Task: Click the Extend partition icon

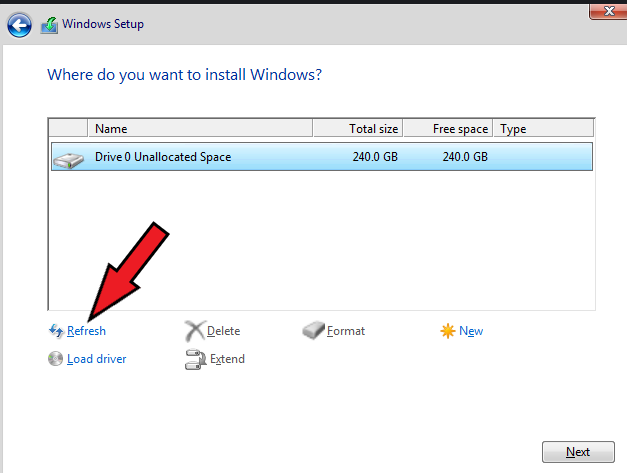Action: coord(195,359)
